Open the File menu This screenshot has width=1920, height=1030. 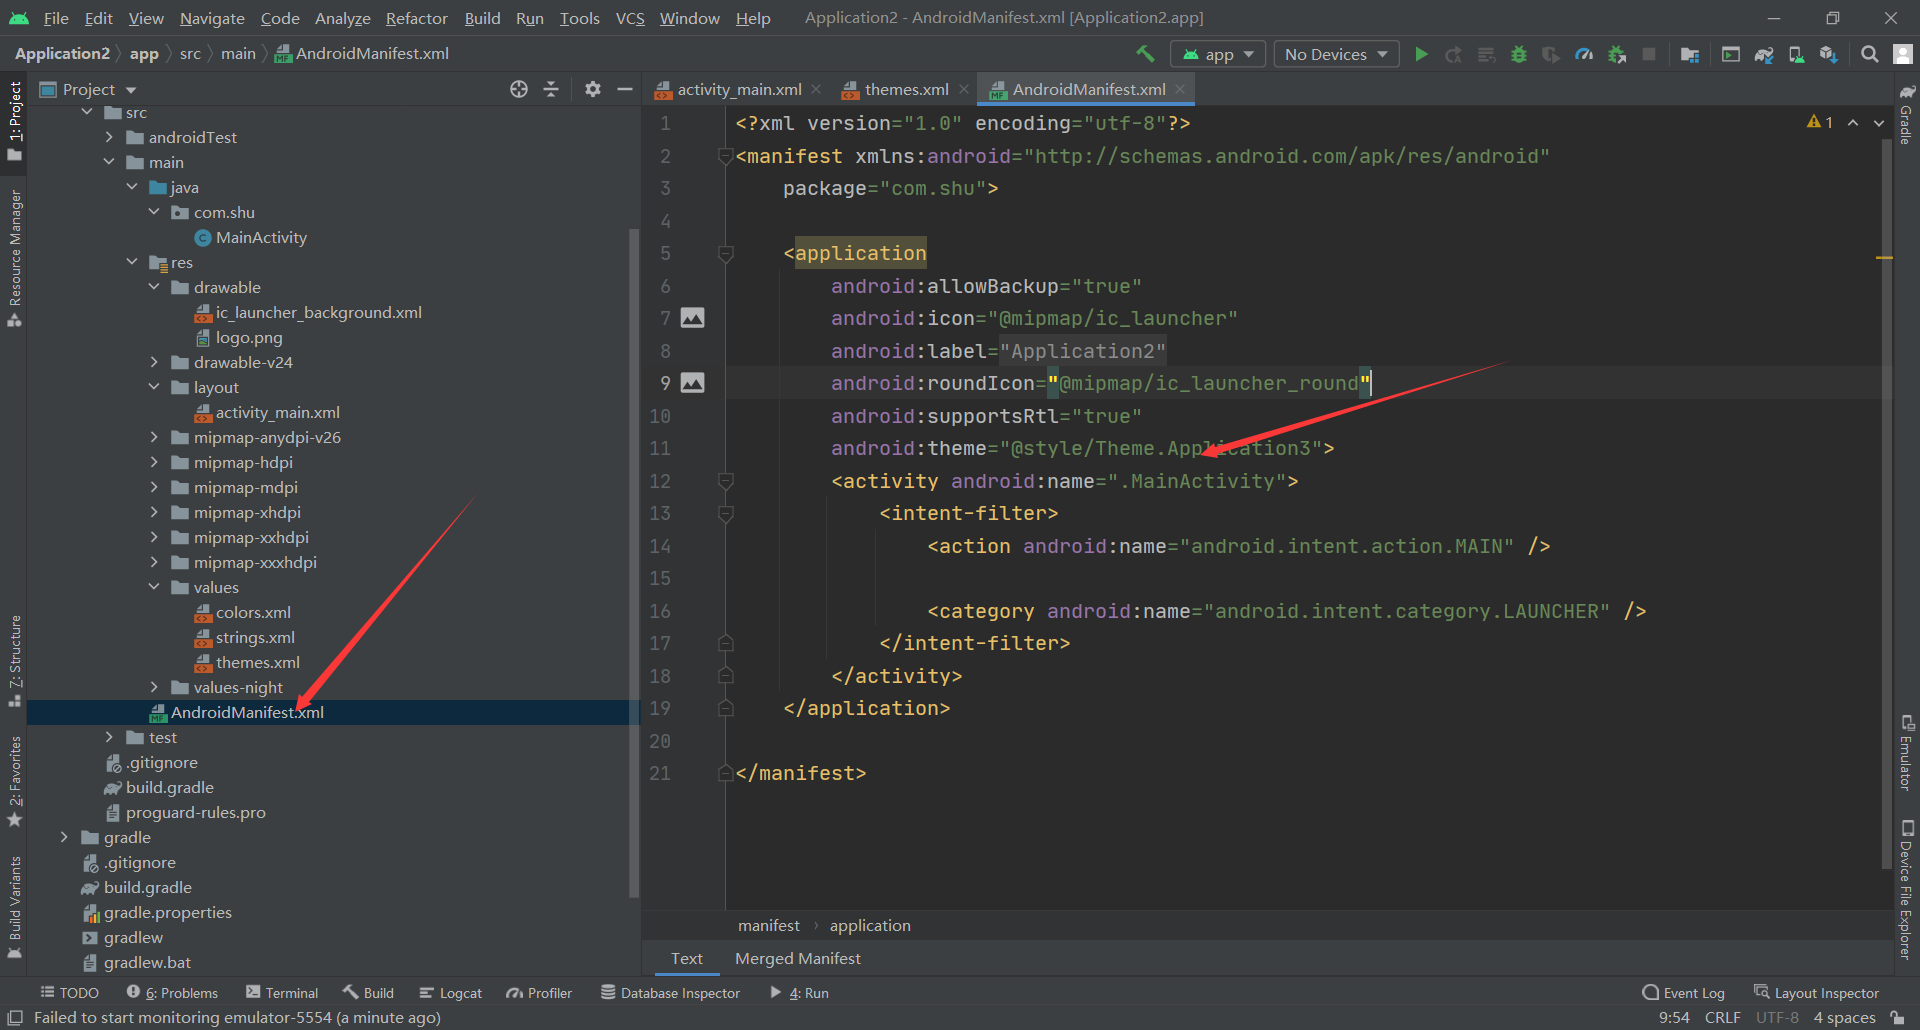tap(56, 18)
